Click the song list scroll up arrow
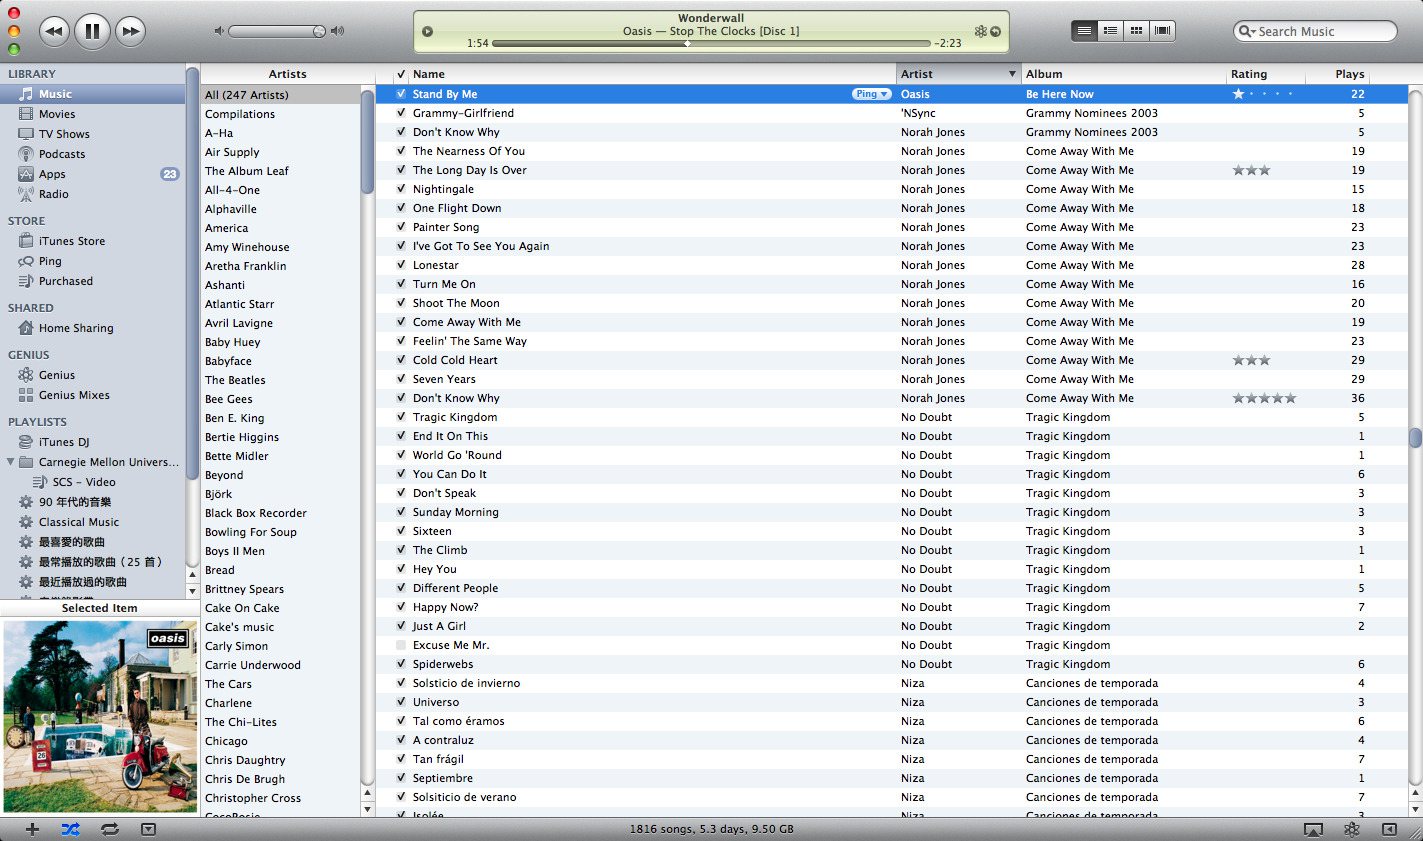Viewport: 1423px width, 841px height. (1415, 793)
